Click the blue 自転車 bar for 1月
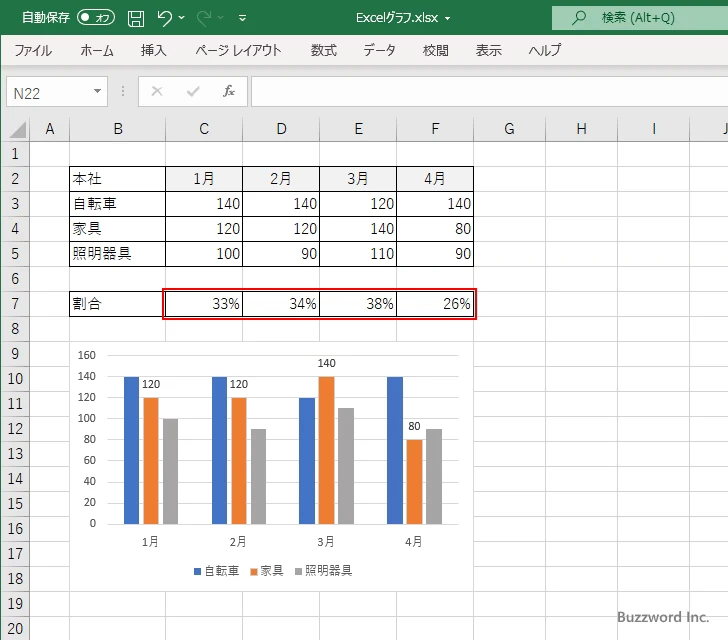 click(131, 451)
